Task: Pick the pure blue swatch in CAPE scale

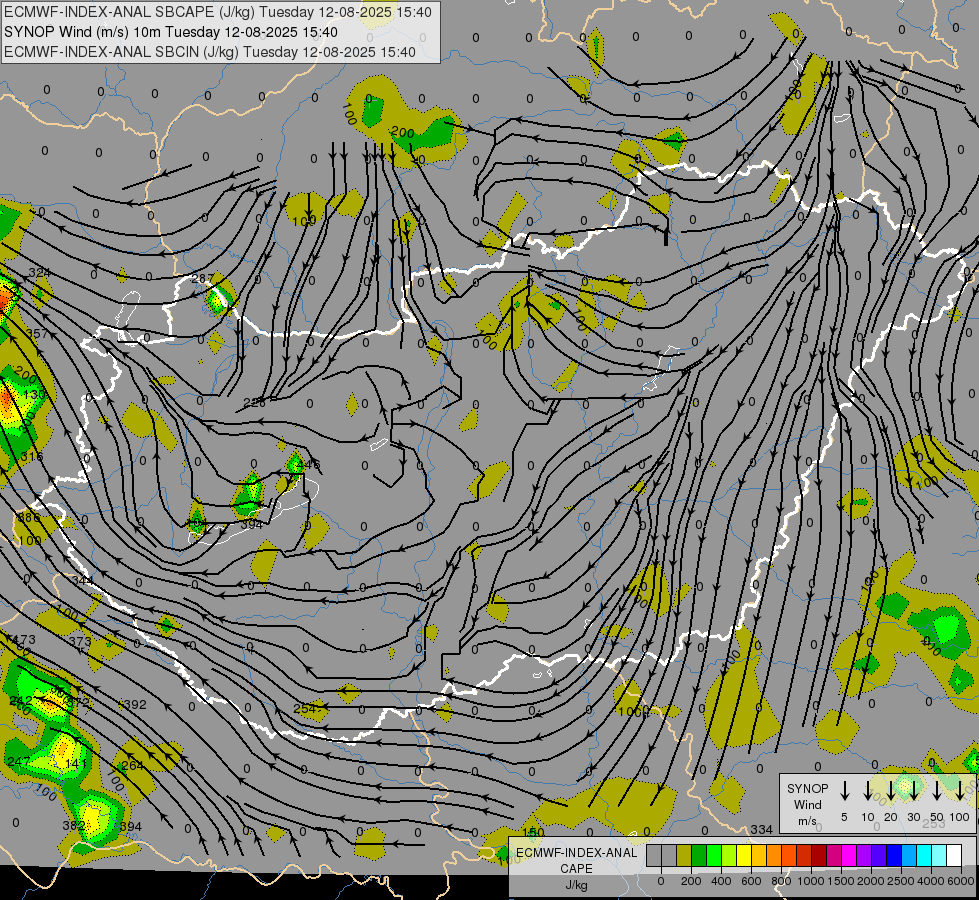Action: (893, 856)
